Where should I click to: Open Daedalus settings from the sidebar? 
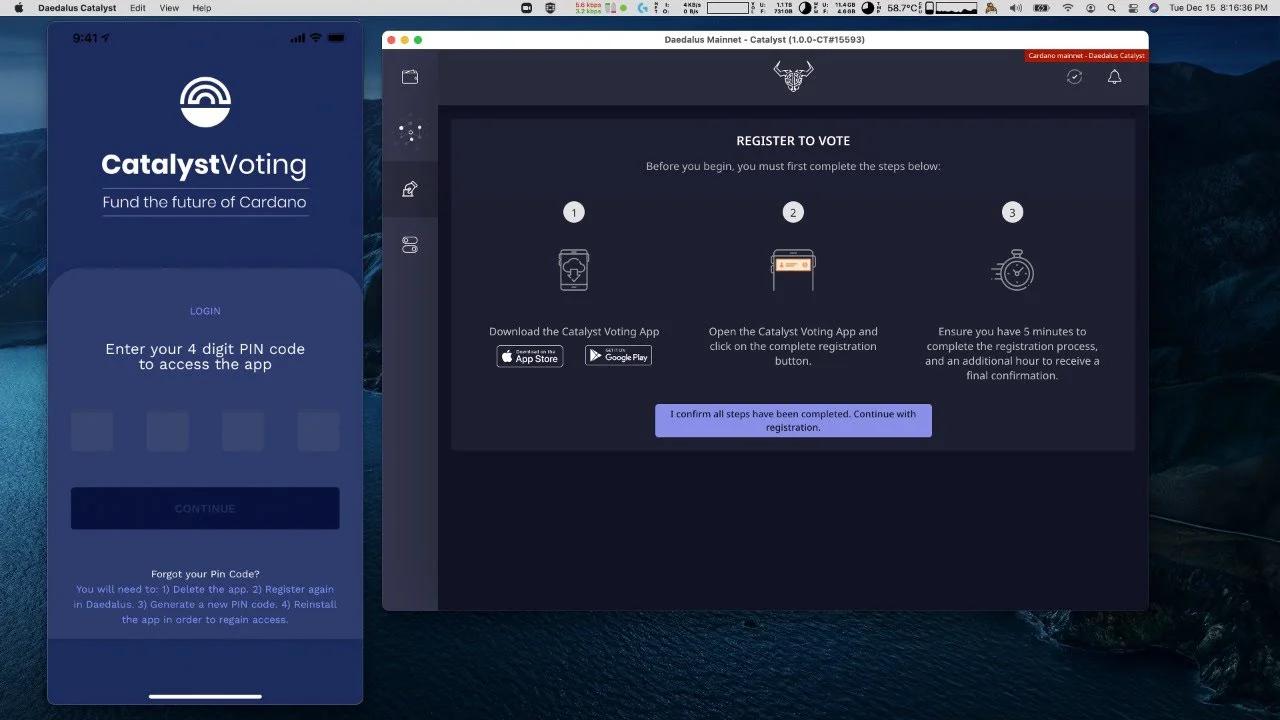point(409,244)
